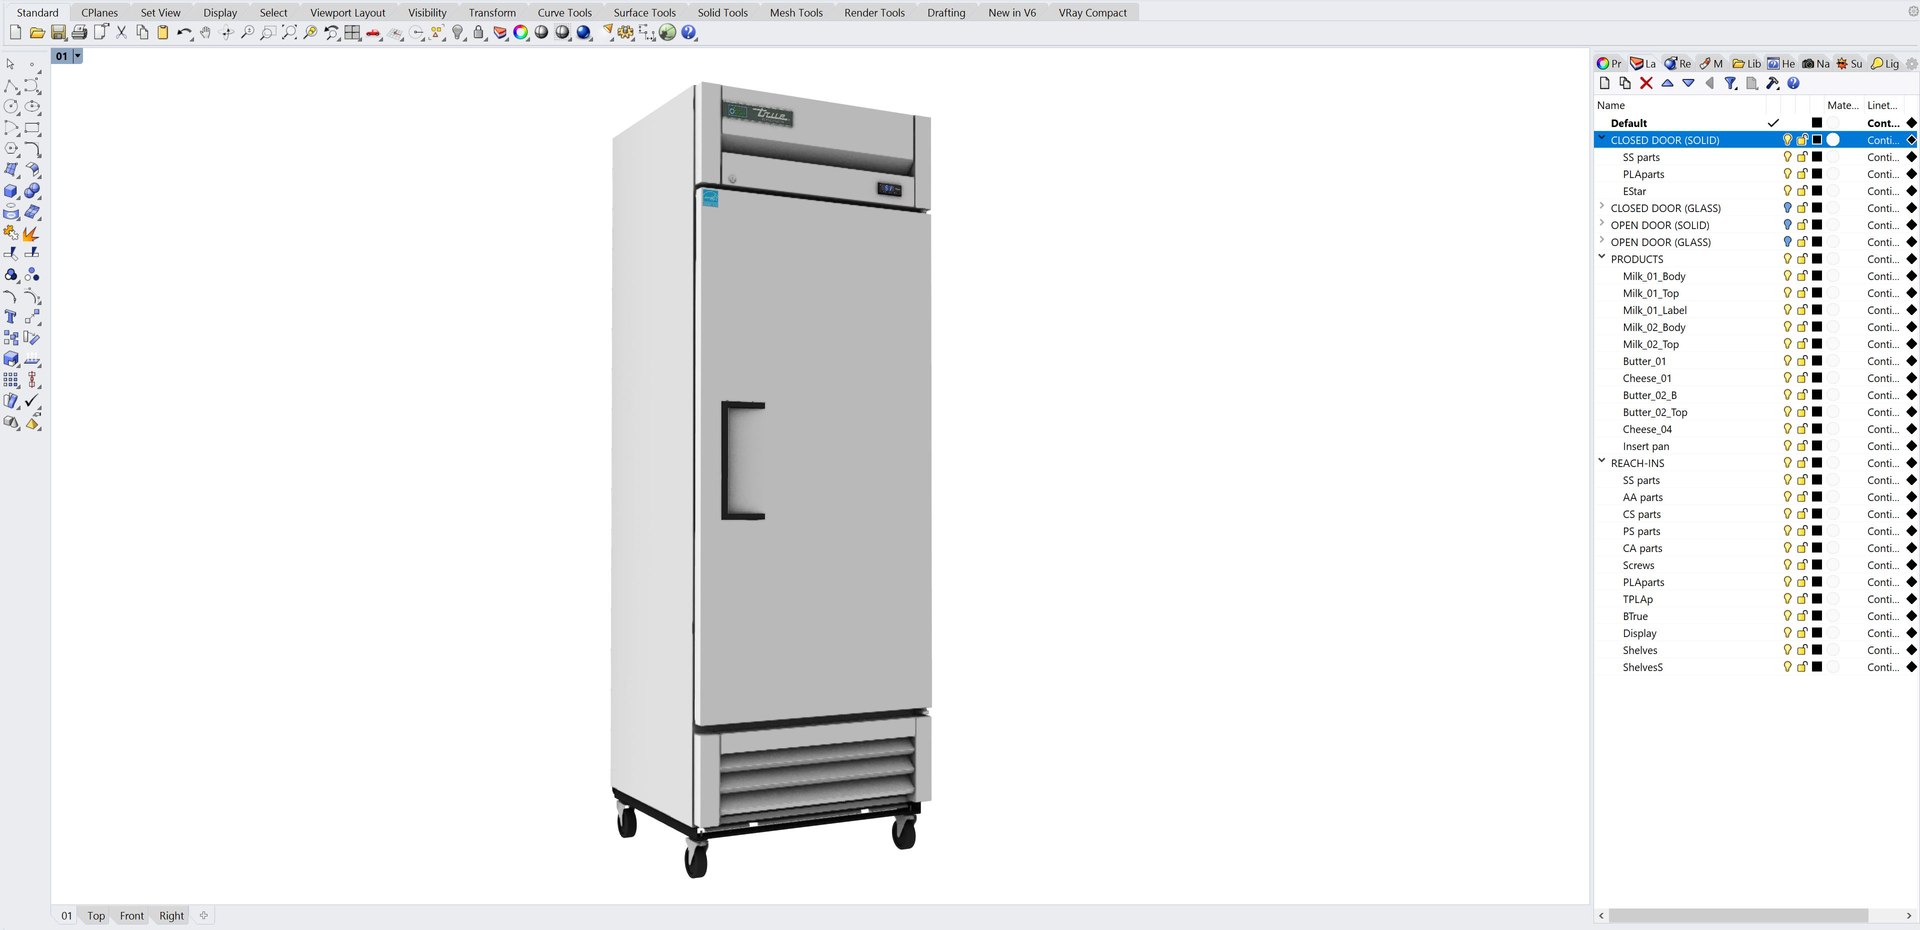Click color swatch of Default layer

coord(1817,123)
